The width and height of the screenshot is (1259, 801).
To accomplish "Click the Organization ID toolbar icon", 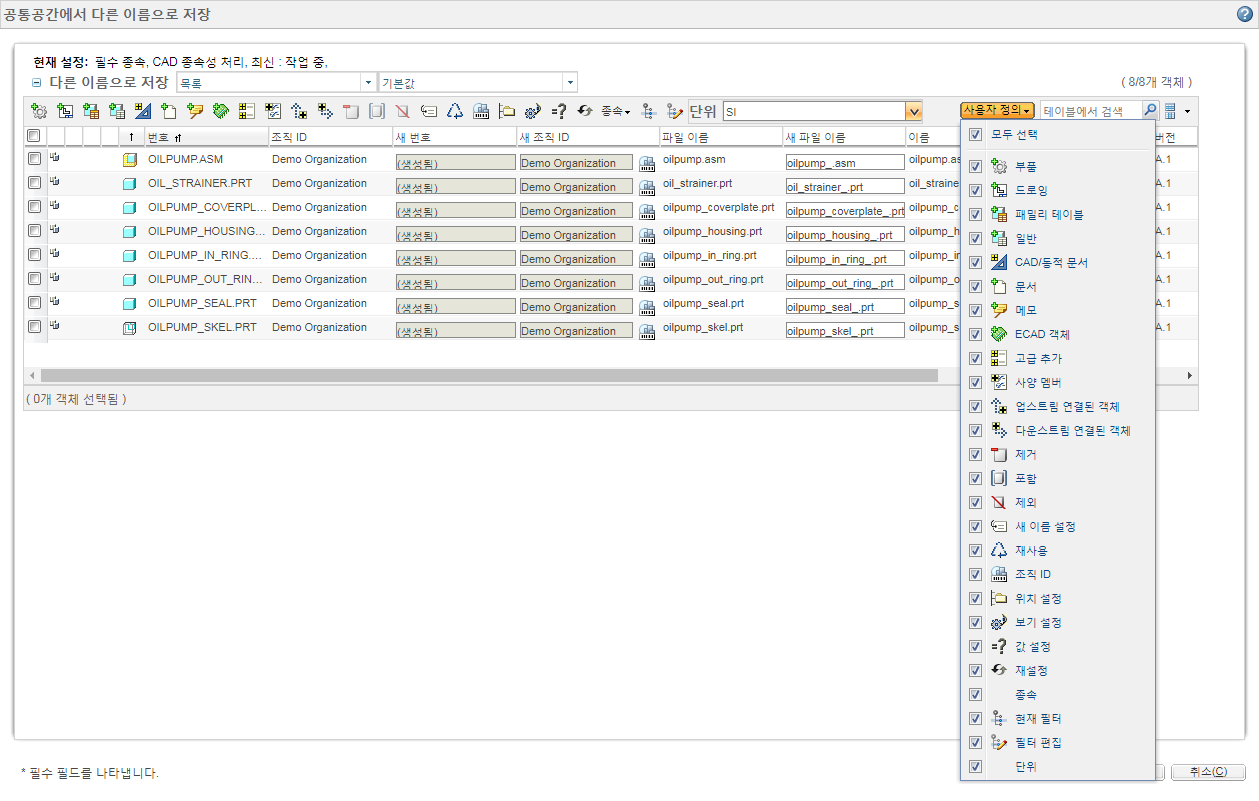I will point(481,111).
